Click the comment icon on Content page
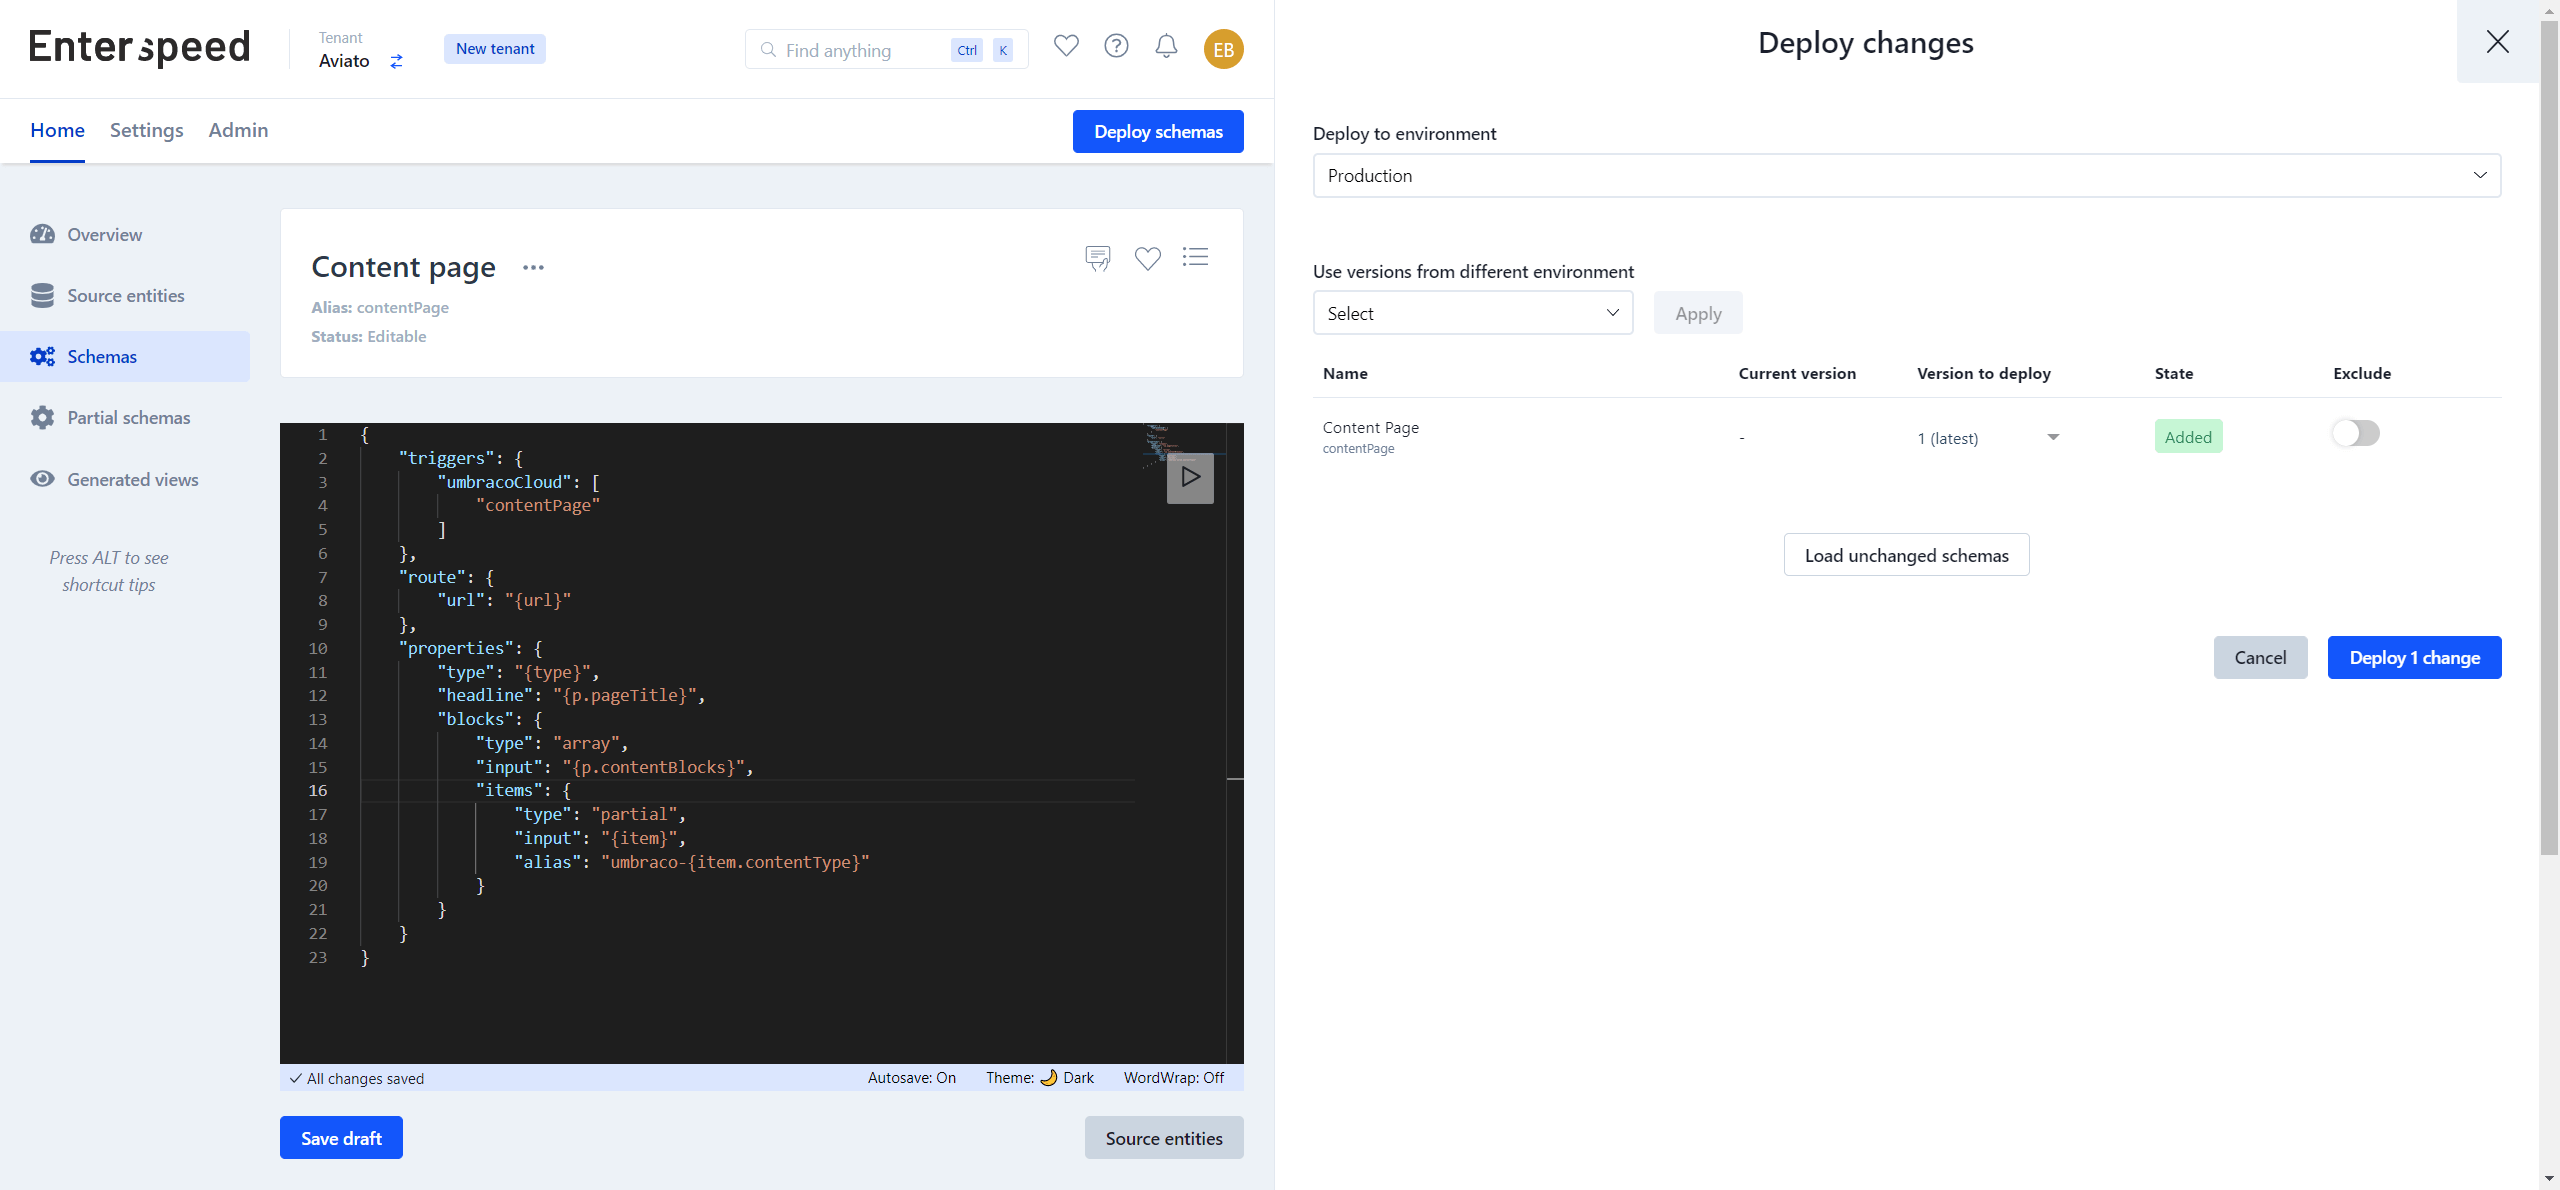2560x1190 pixels. pos(1097,258)
